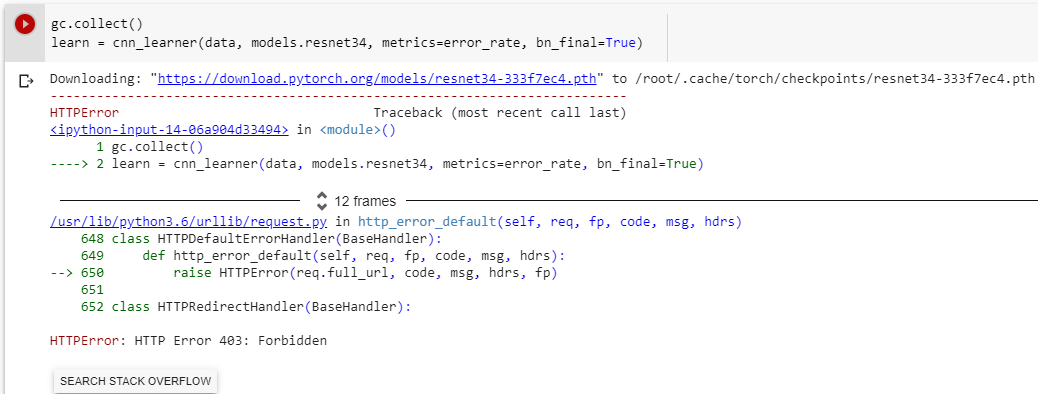The image size is (1038, 394).
Task: Open the resnet34-333f7ec4.pth download link
Action: [x=377, y=79]
